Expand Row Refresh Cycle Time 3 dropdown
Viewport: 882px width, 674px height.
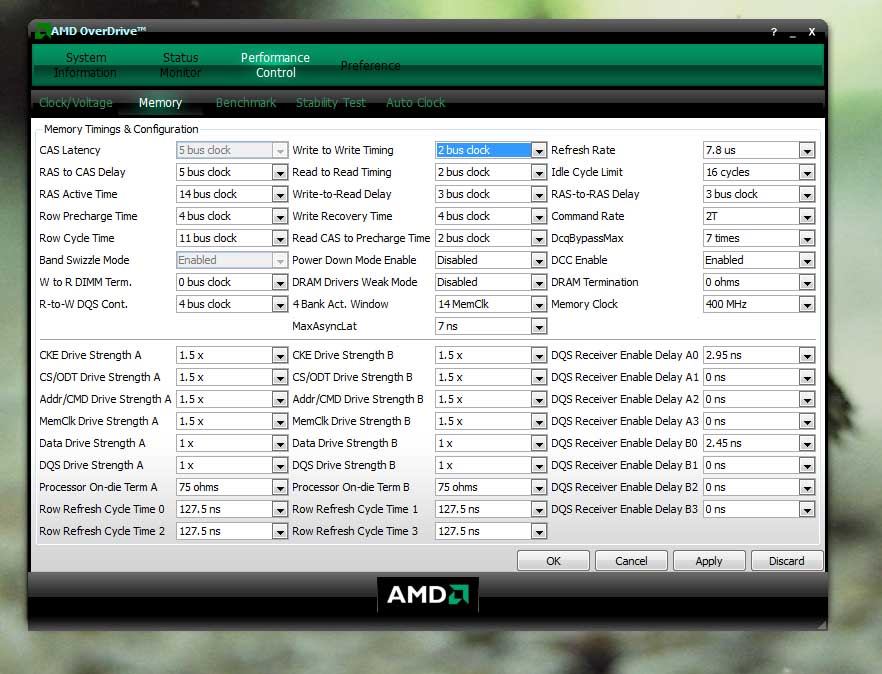(x=539, y=531)
